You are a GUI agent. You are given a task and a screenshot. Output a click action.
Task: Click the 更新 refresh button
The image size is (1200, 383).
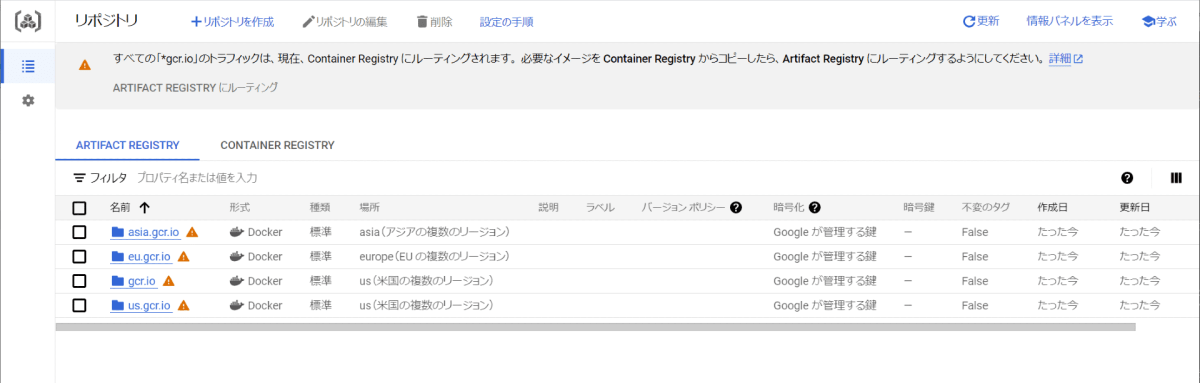[x=980, y=21]
